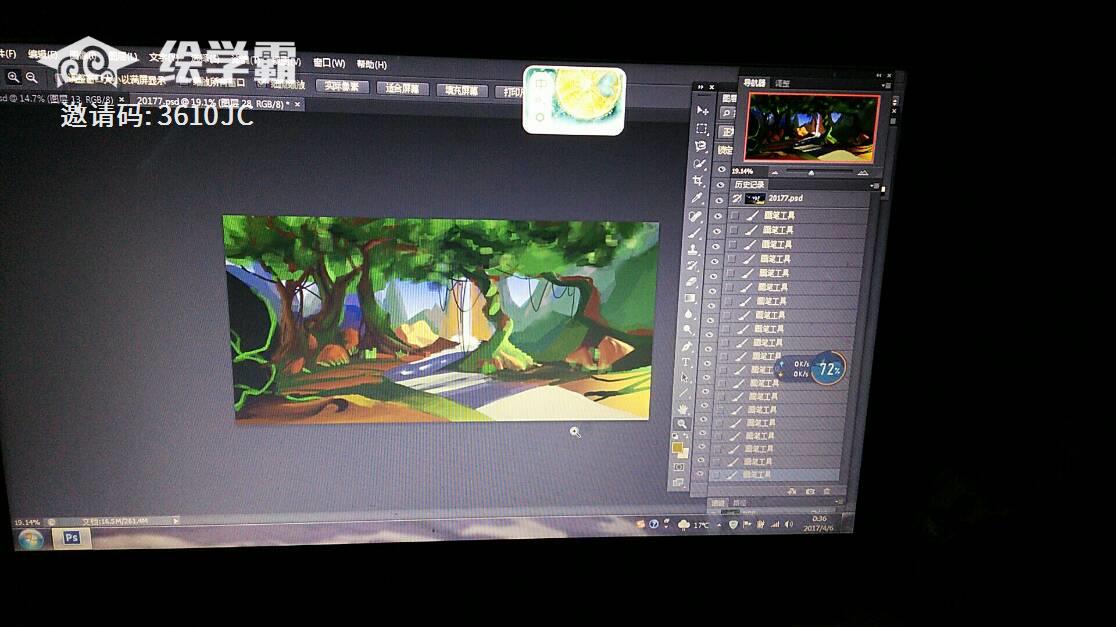Change screen mode at the toolbox bottom
This screenshot has height=627, width=1116.
tap(678, 482)
